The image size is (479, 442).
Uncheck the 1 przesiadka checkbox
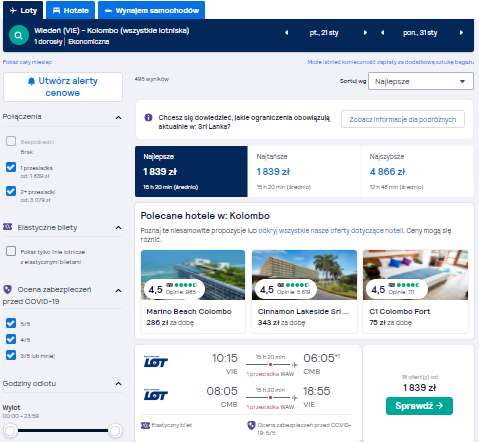[x=11, y=167]
